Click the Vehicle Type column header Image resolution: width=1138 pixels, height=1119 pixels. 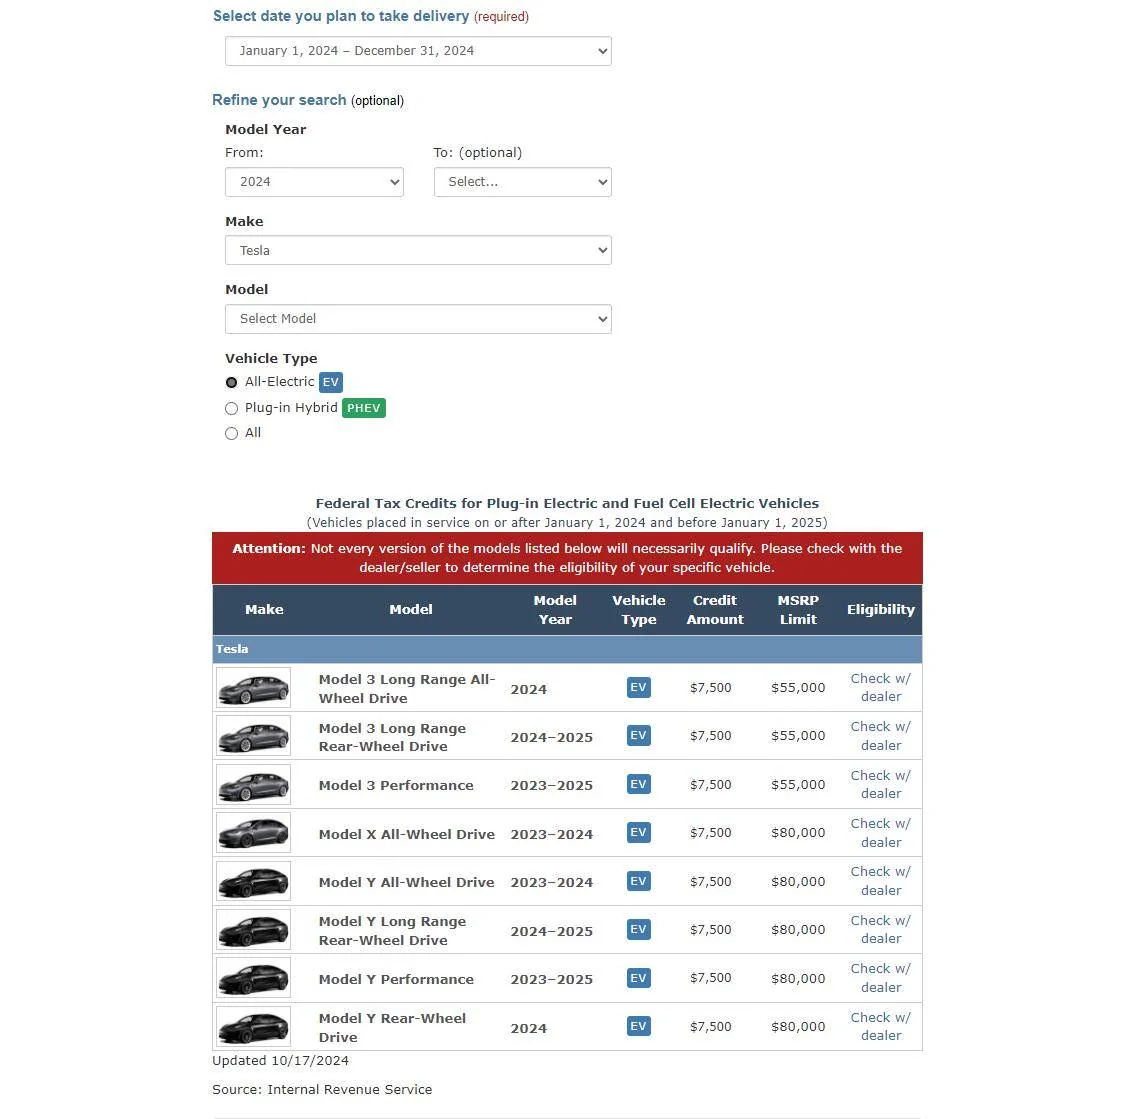[x=639, y=610]
